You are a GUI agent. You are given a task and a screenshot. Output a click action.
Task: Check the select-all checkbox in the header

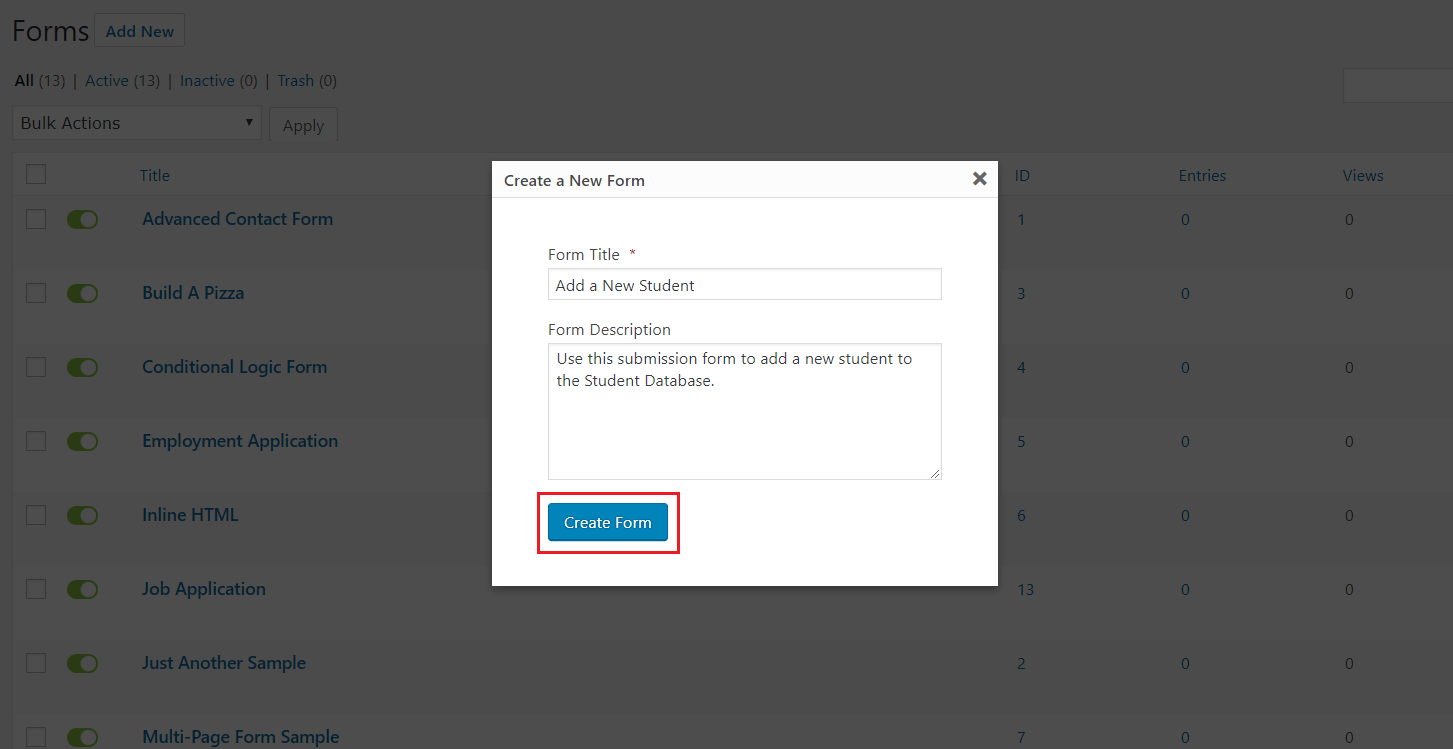[x=35, y=173]
